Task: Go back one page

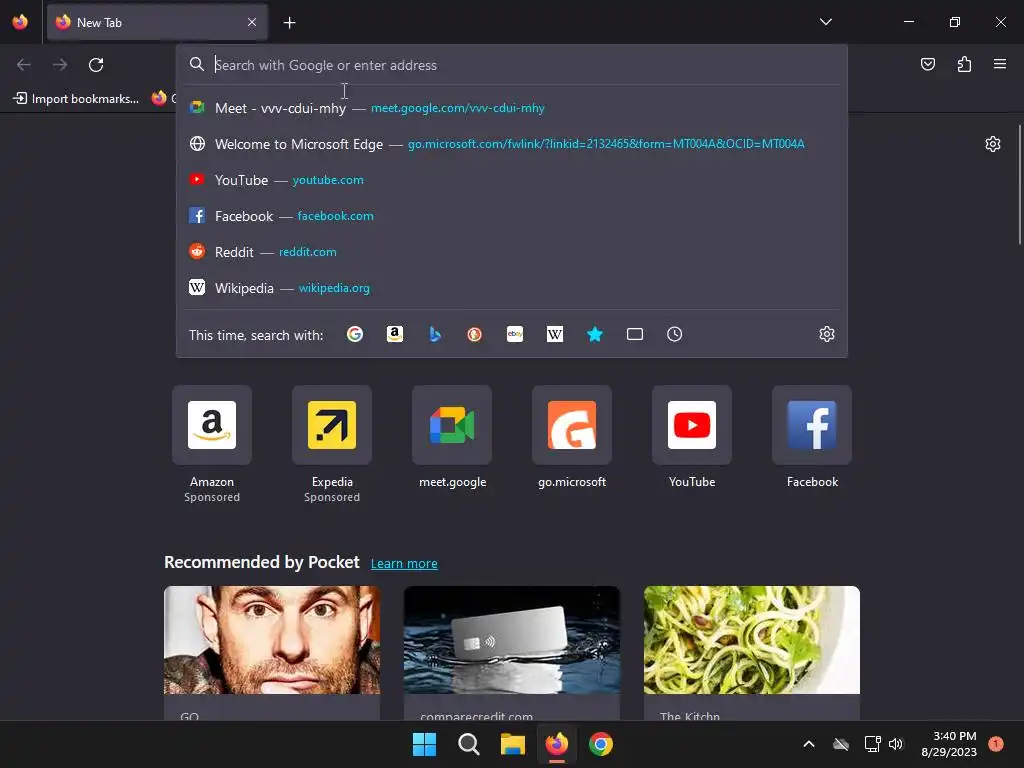Action: [24, 65]
